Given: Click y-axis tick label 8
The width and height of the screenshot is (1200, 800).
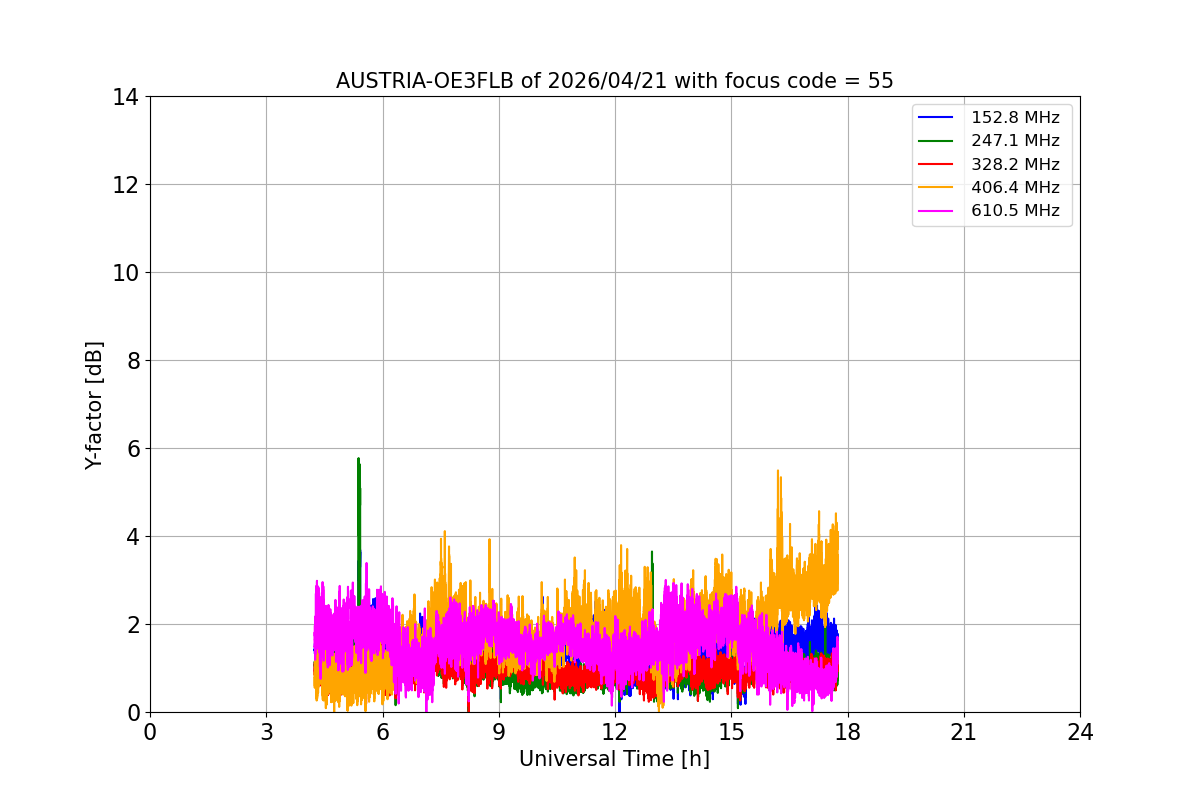Looking at the screenshot, I should [x=131, y=361].
